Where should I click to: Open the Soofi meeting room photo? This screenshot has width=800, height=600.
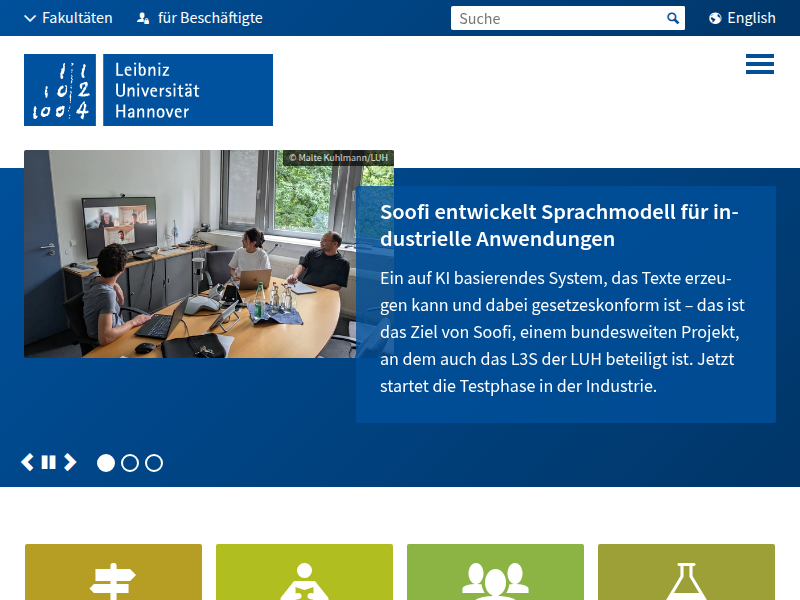click(190, 254)
